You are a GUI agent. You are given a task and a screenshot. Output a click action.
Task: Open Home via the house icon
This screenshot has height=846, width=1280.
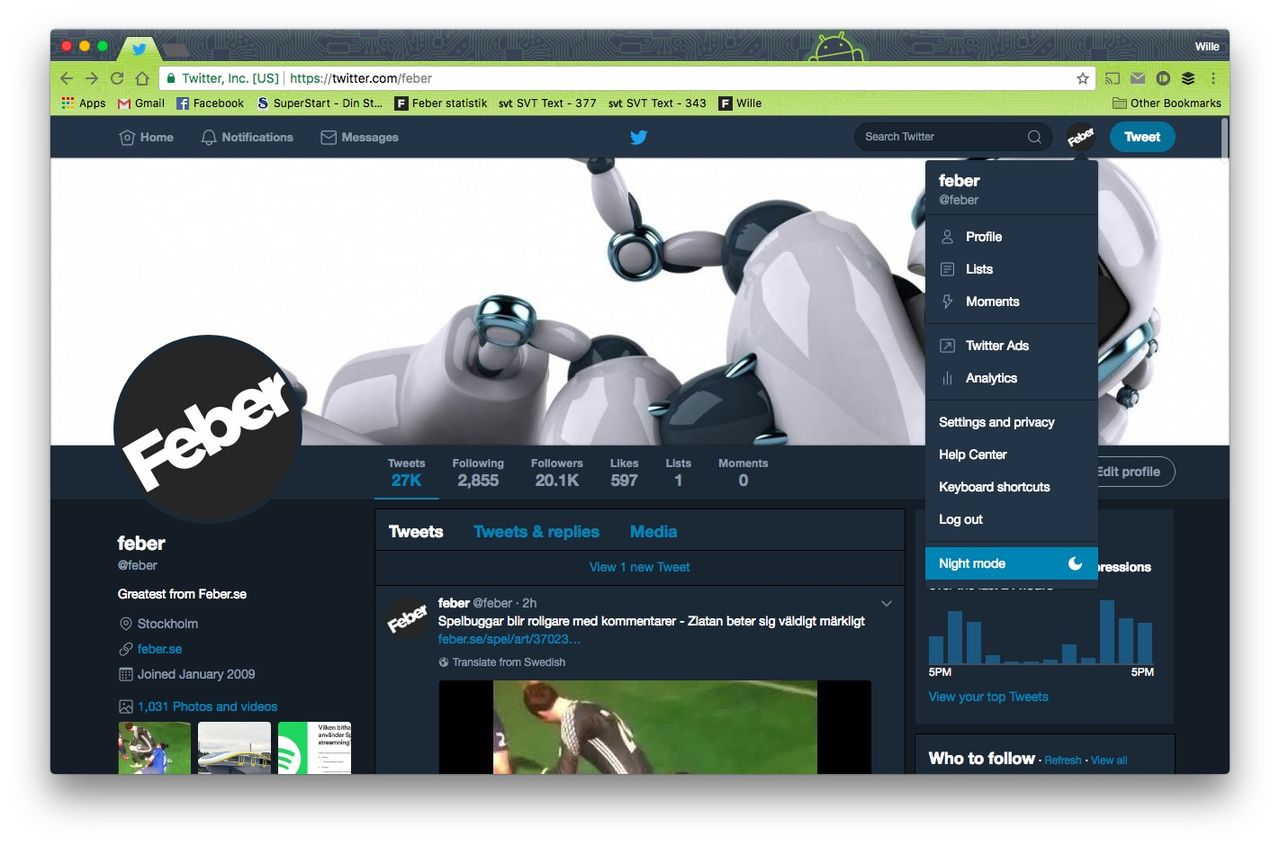pos(127,137)
